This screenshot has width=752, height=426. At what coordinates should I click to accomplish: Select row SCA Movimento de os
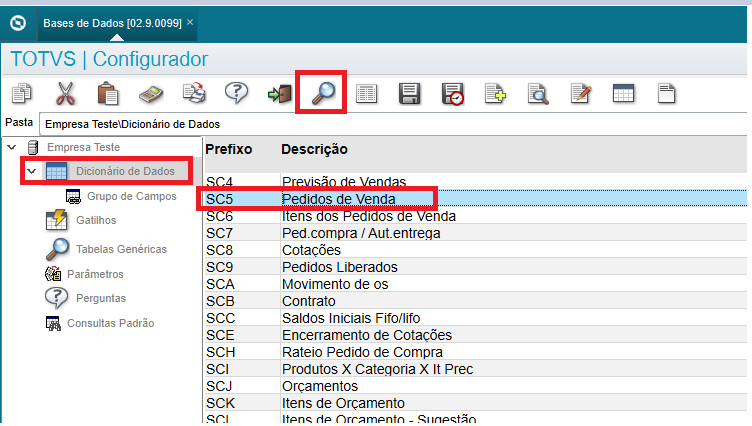tap(476, 284)
